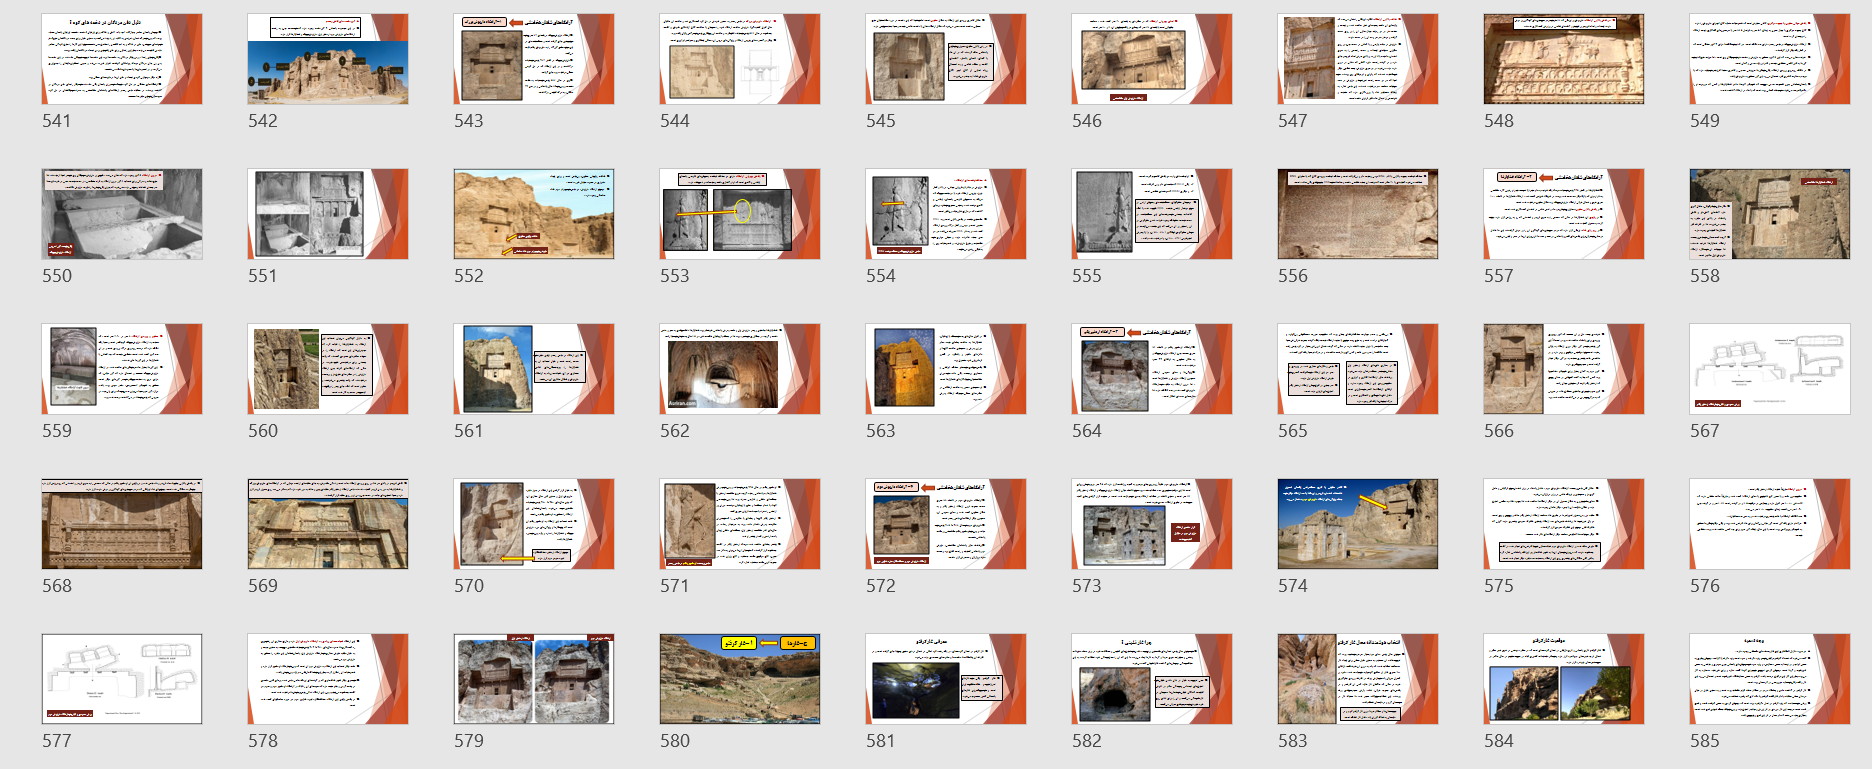Select slide 556 showing the rock inscription
1872x769 pixels.
[1358, 214]
